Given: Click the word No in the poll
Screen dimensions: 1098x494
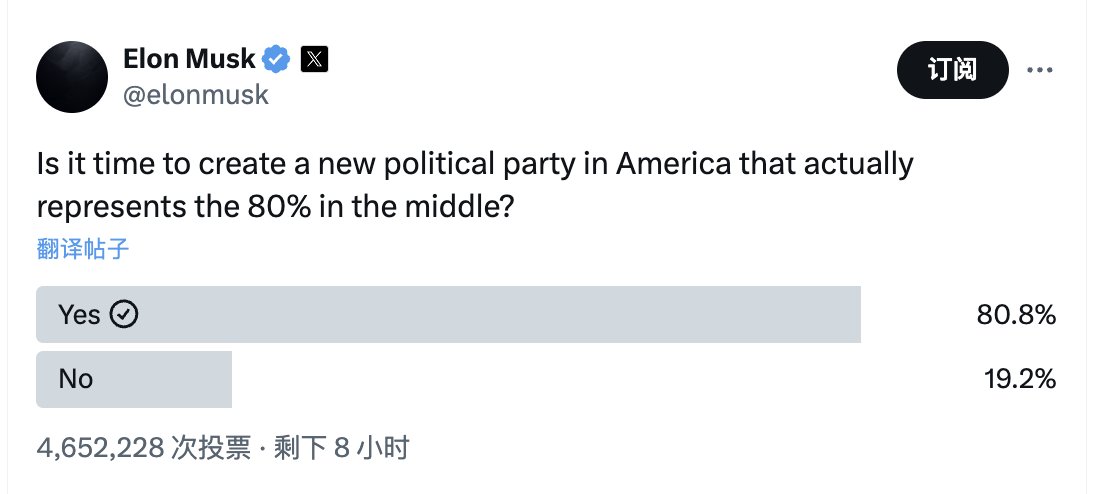Looking at the screenshot, I should click(x=76, y=379).
